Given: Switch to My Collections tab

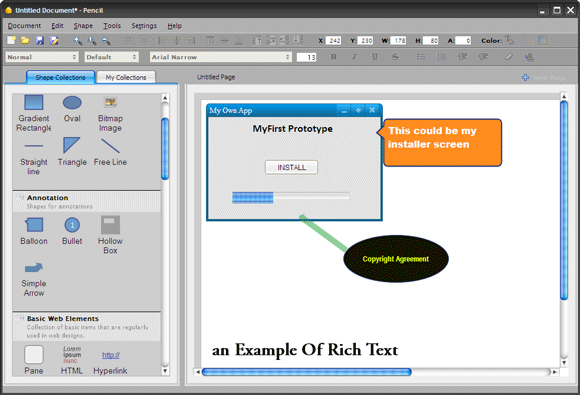Looking at the screenshot, I should click(x=126, y=77).
